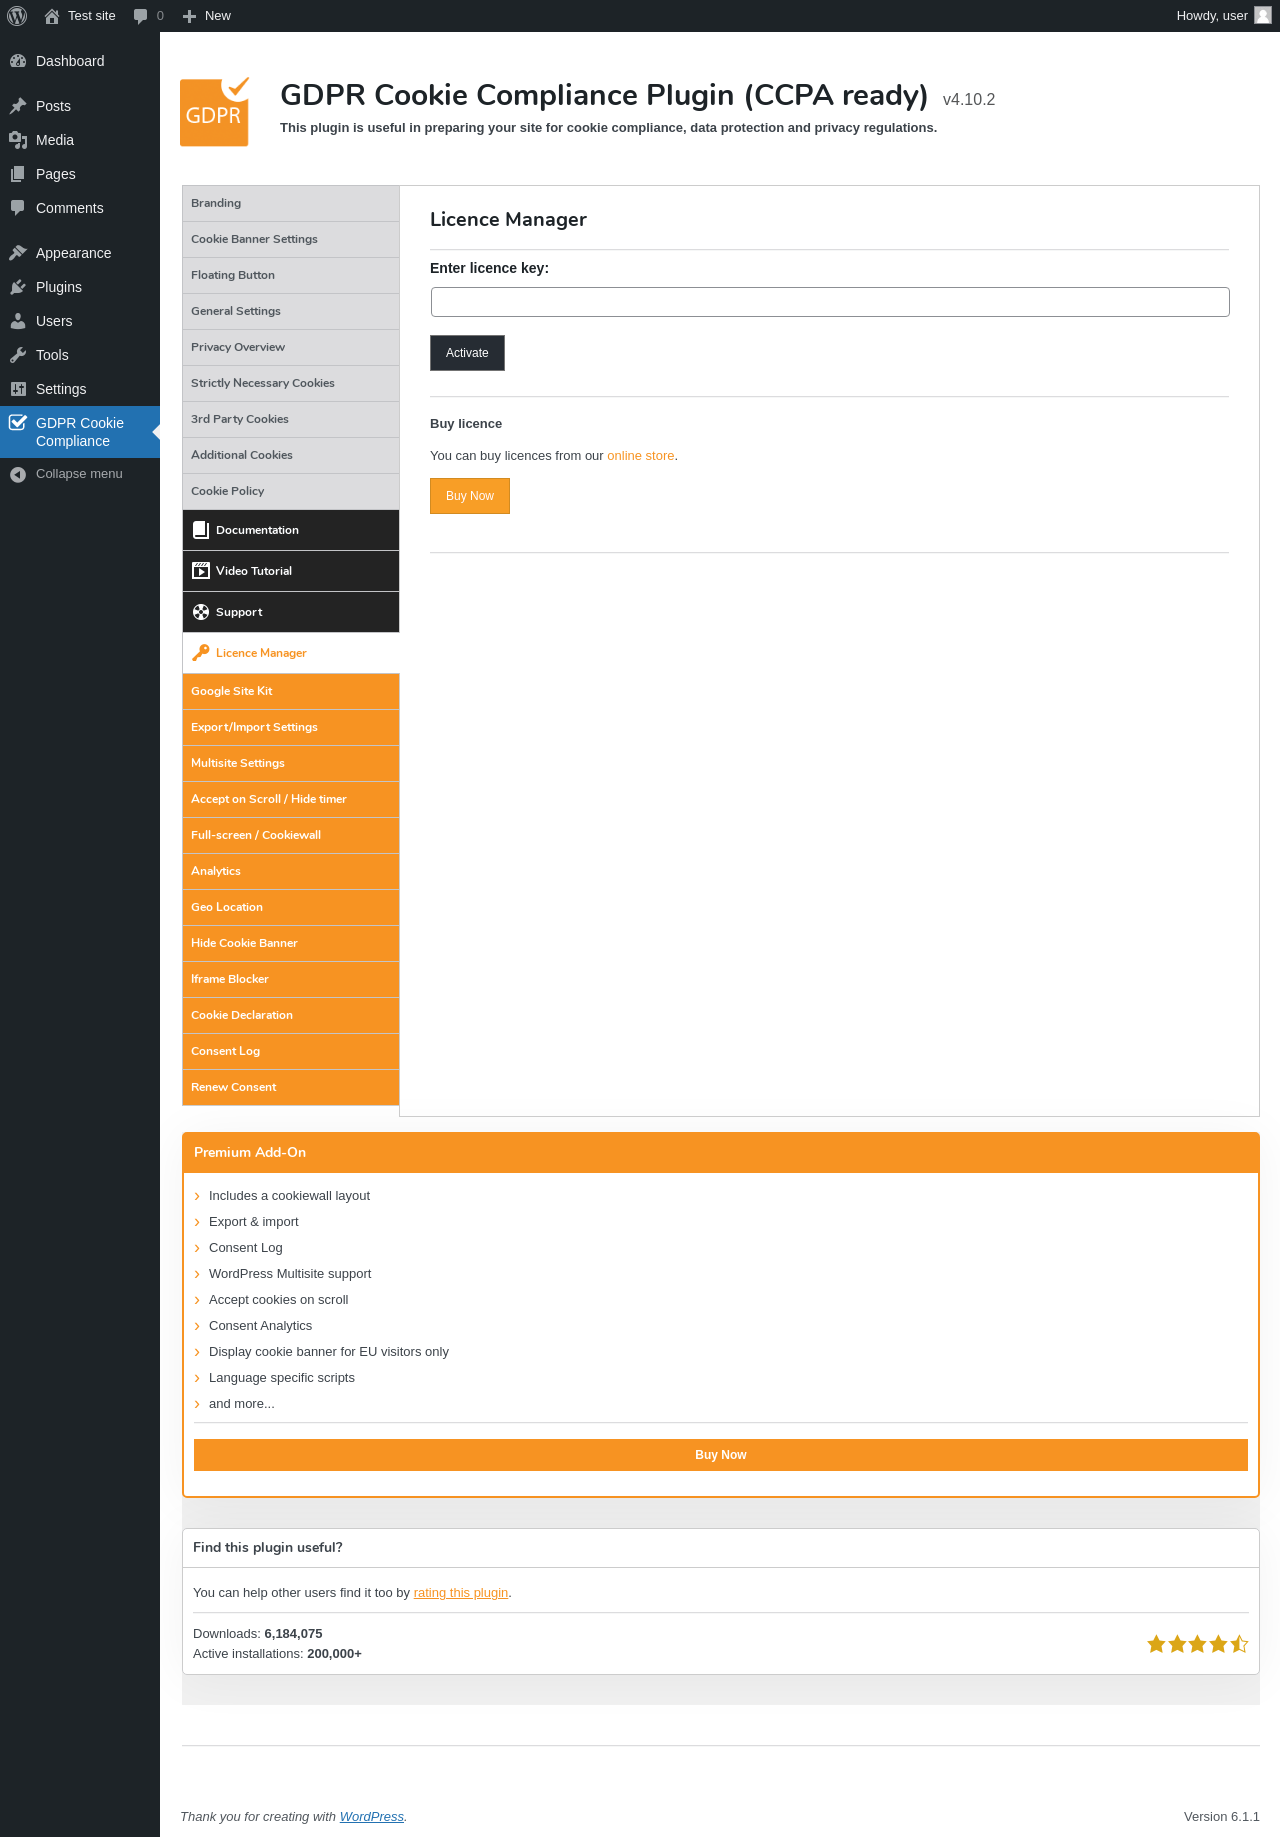Viewport: 1280px width, 1837px height.
Task: Open Hide Cookie Banner tab
Action: click(291, 943)
